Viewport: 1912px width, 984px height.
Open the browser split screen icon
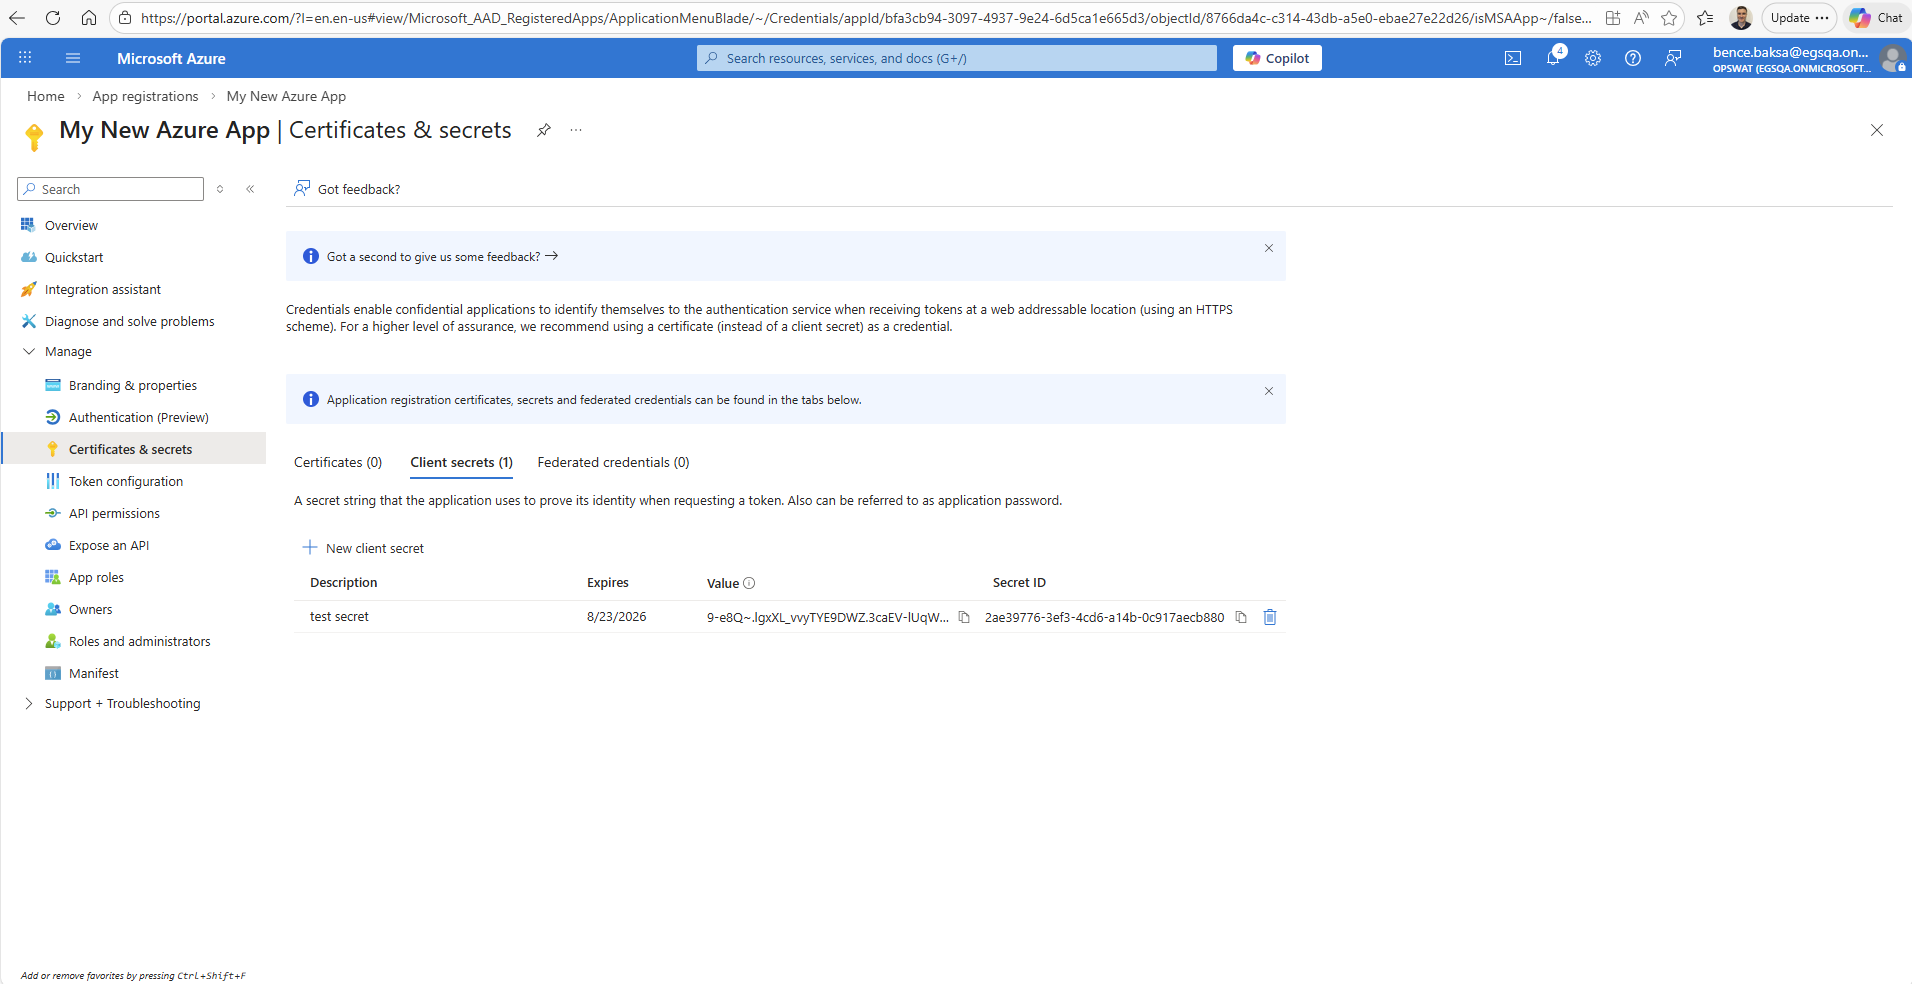tap(1613, 18)
